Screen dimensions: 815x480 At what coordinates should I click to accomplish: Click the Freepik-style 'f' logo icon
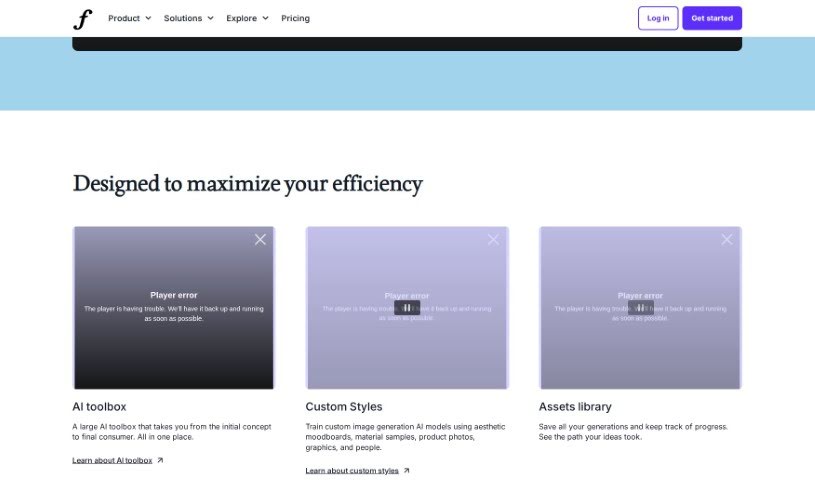[82, 18]
